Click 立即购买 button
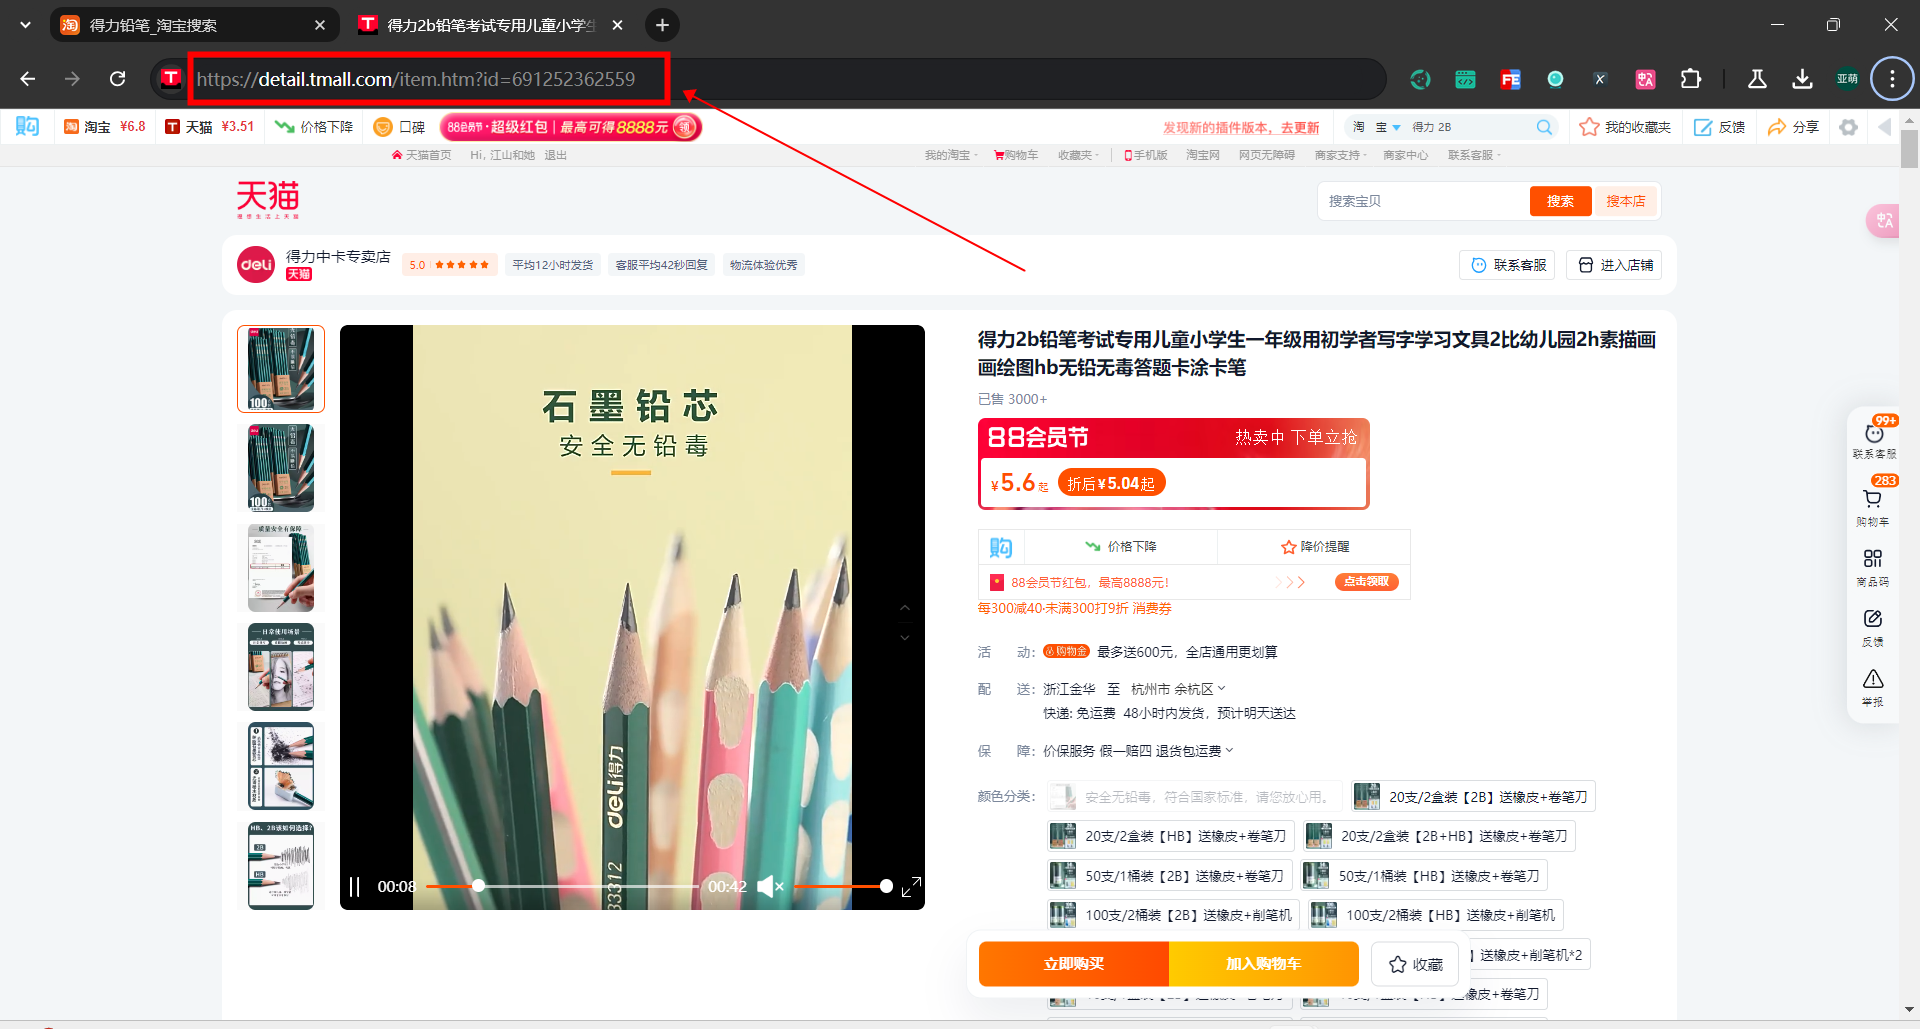The width and height of the screenshot is (1920, 1029). pyautogui.click(x=1074, y=964)
